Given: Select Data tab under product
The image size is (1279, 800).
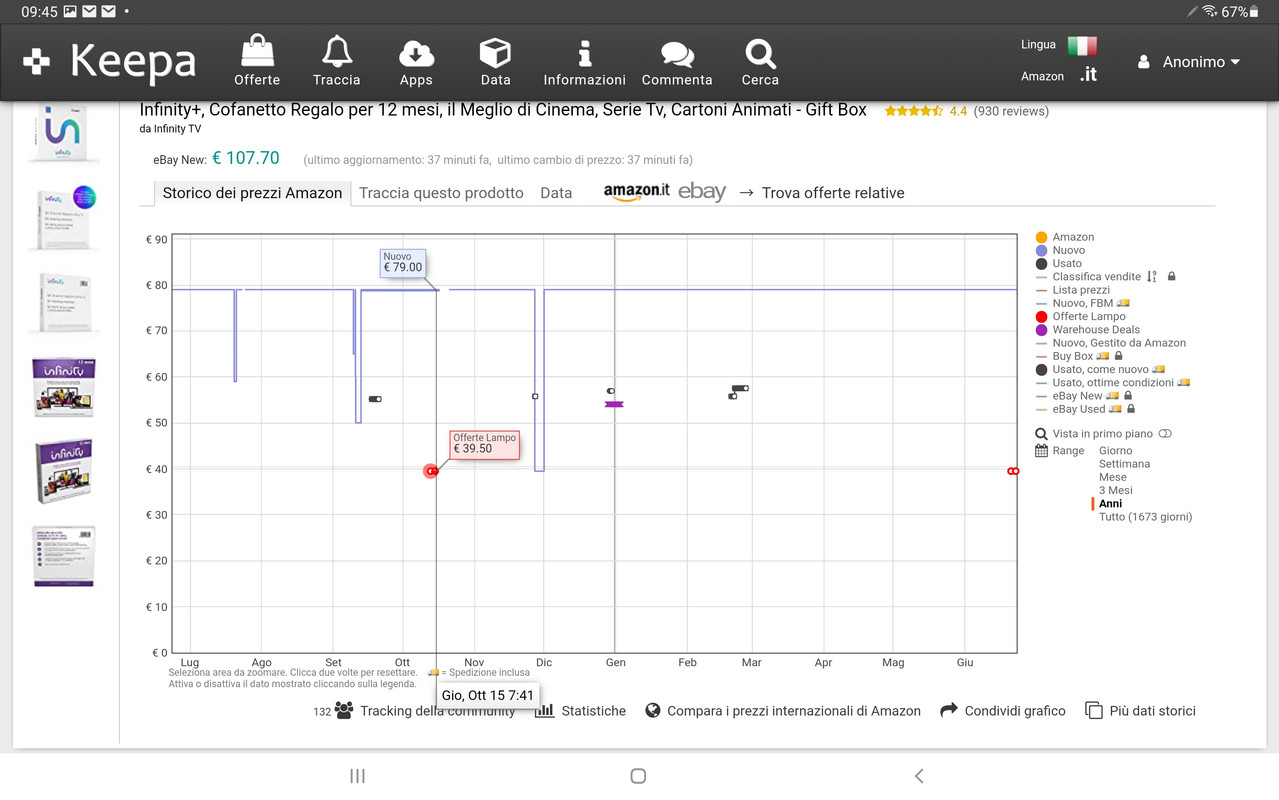Looking at the screenshot, I should tap(556, 193).
